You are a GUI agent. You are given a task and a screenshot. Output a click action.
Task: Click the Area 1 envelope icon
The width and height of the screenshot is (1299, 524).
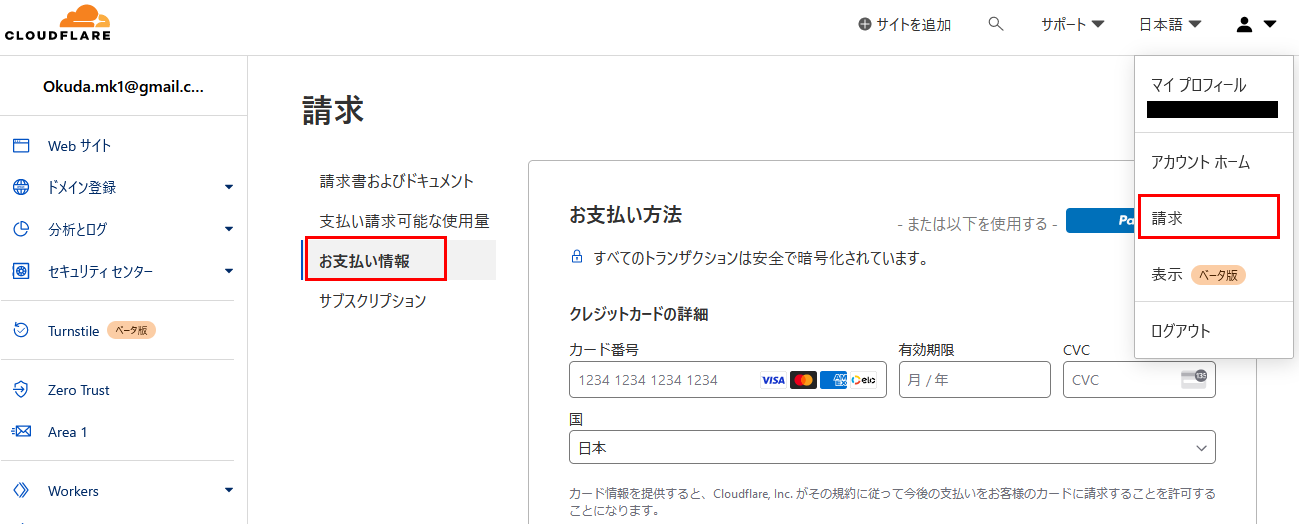(x=21, y=432)
